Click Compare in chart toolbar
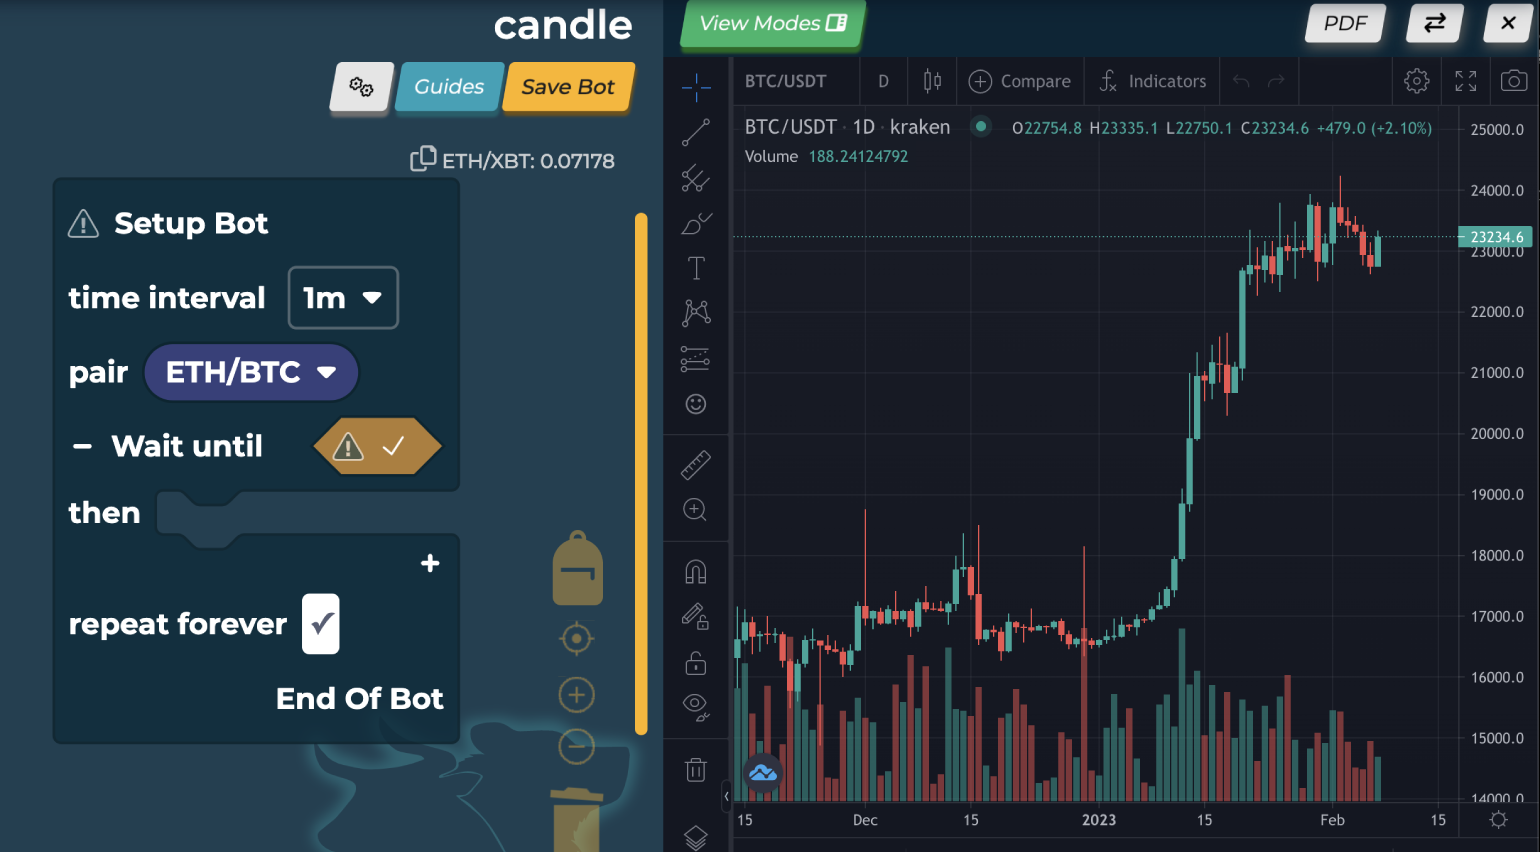Screen dimensions: 1540x852 click(1020, 81)
